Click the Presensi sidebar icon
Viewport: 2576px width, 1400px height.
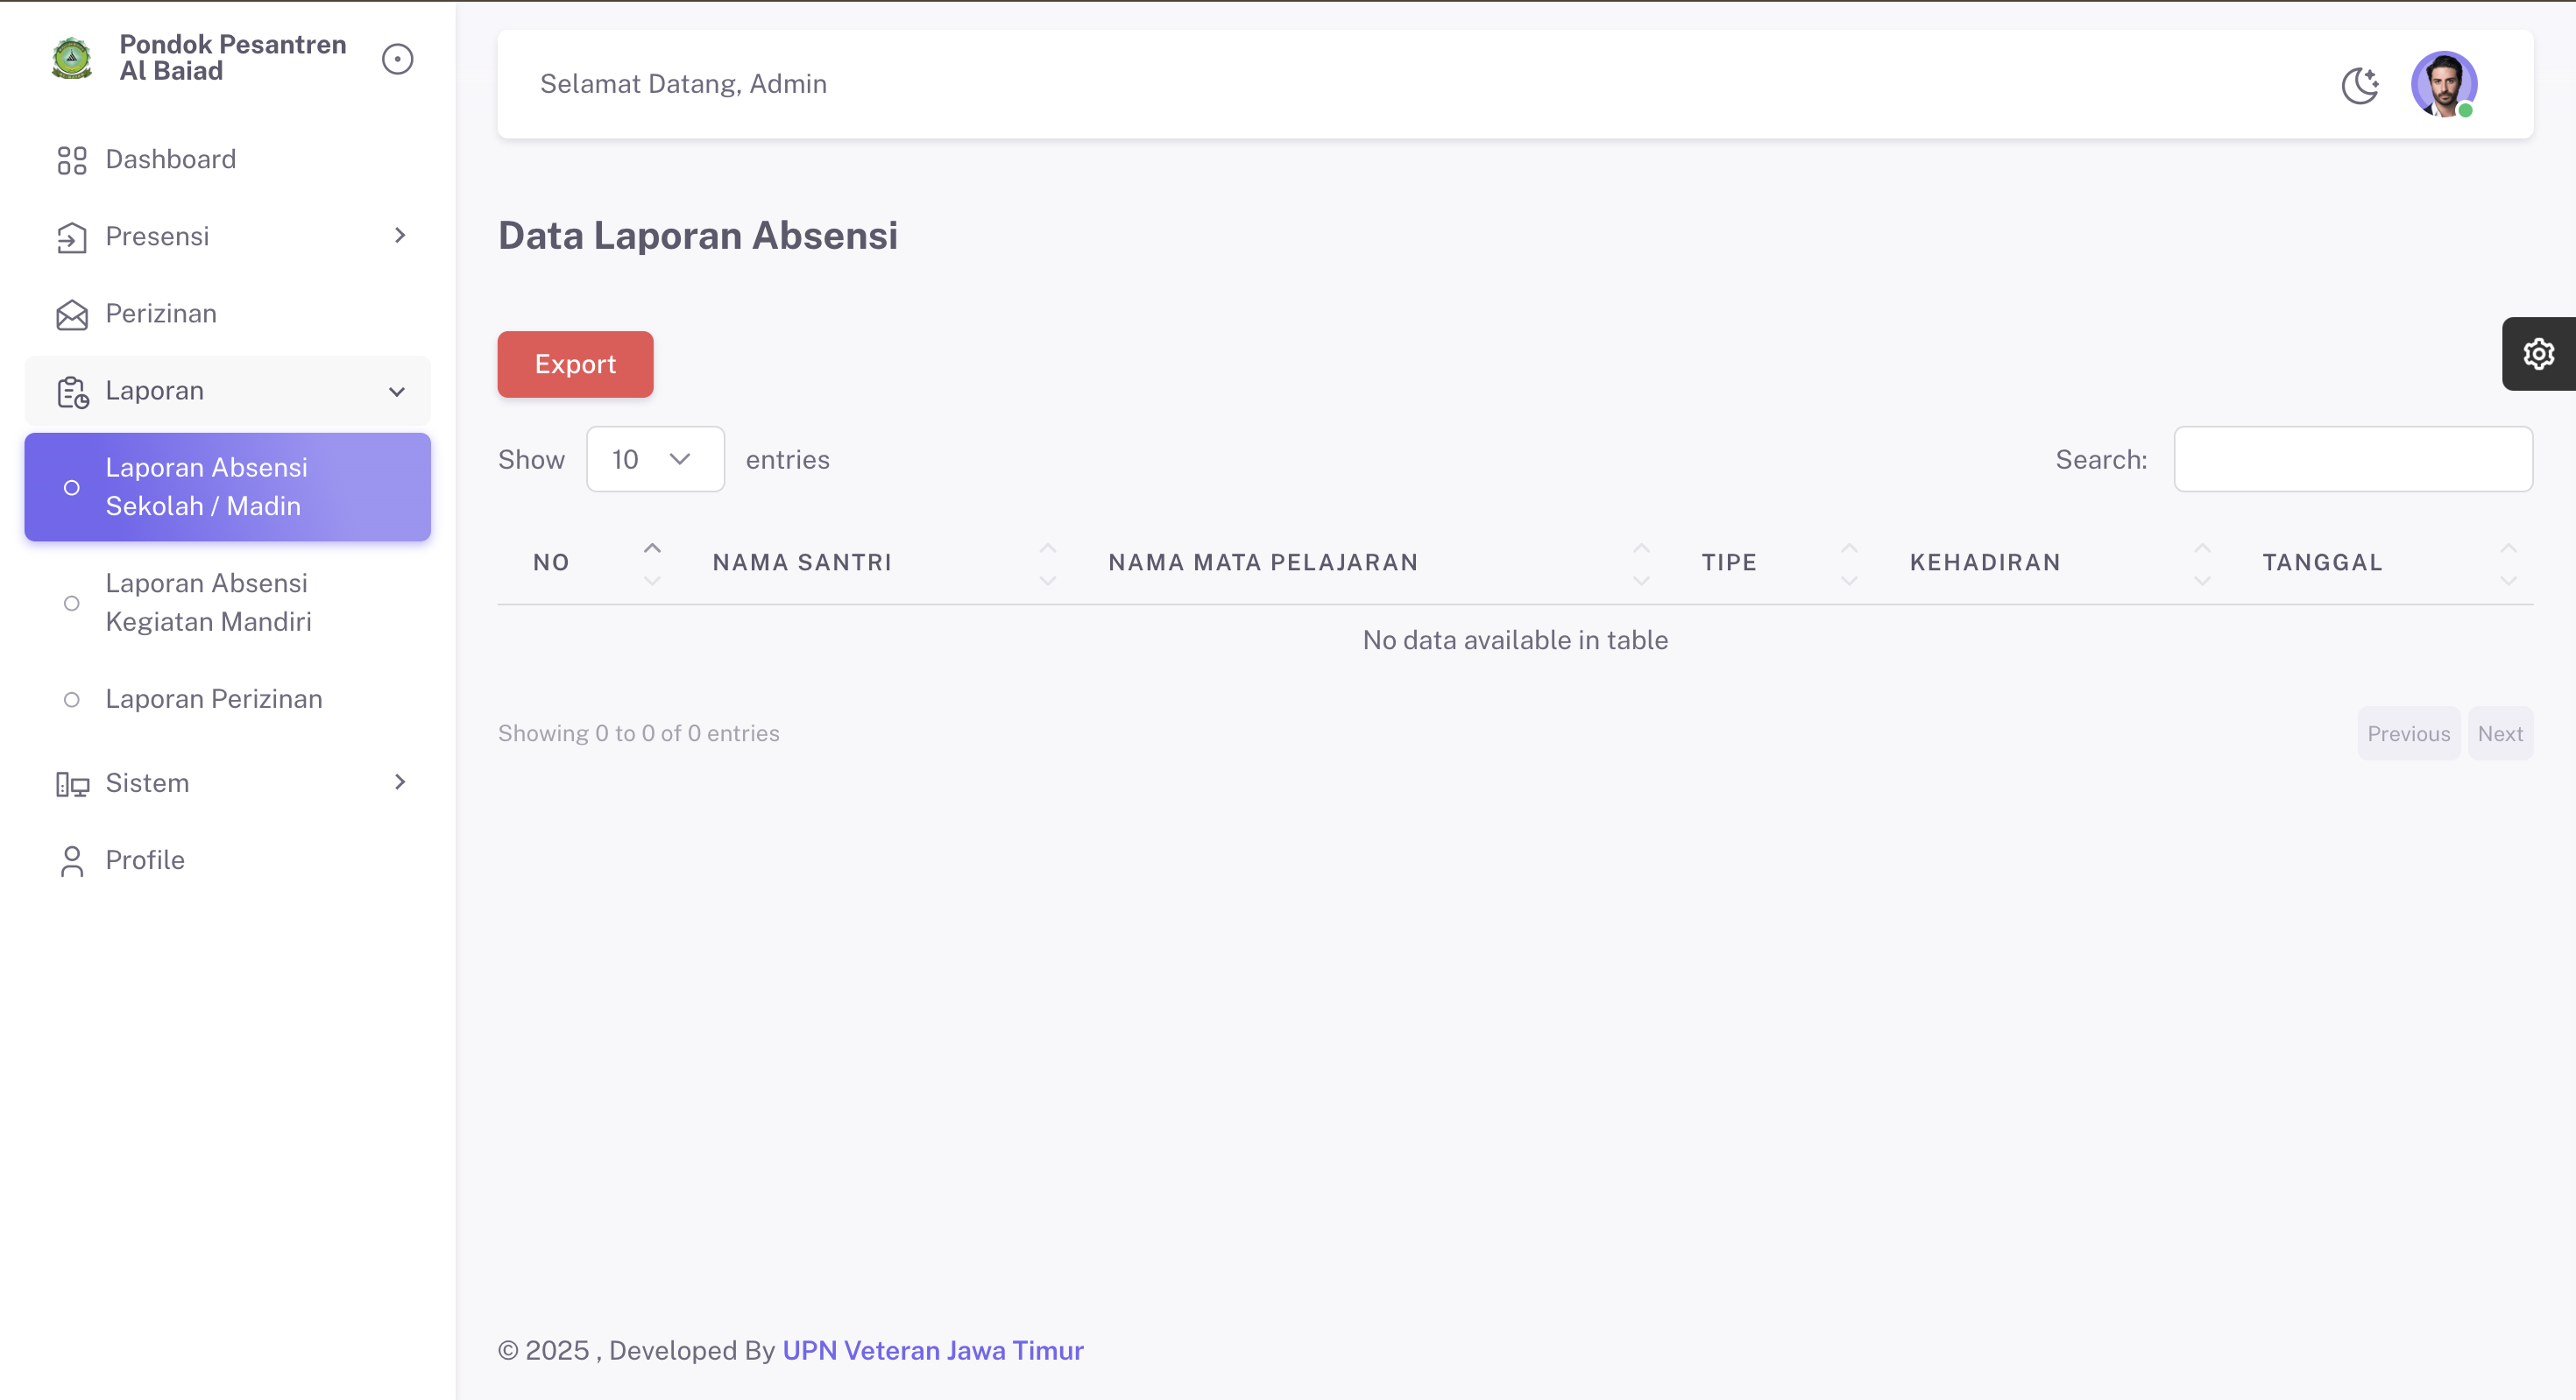point(71,237)
